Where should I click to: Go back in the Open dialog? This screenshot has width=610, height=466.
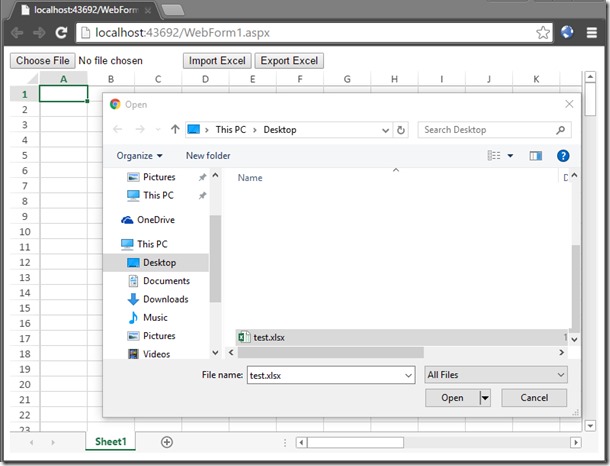(117, 129)
